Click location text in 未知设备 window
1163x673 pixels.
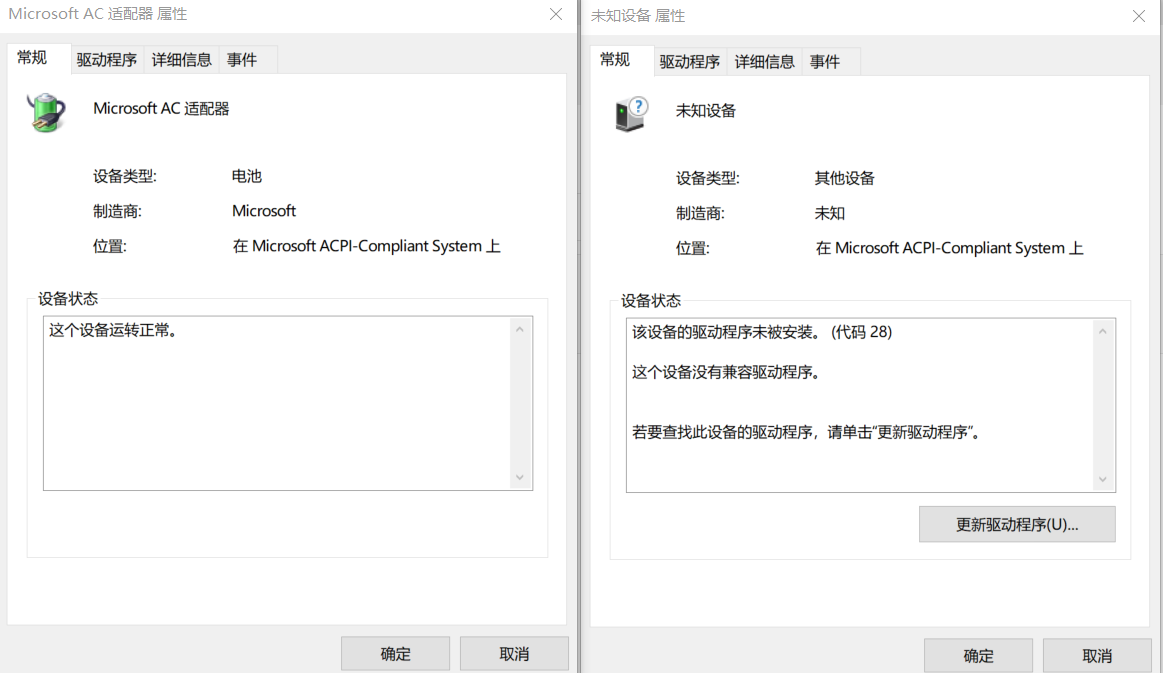point(949,248)
